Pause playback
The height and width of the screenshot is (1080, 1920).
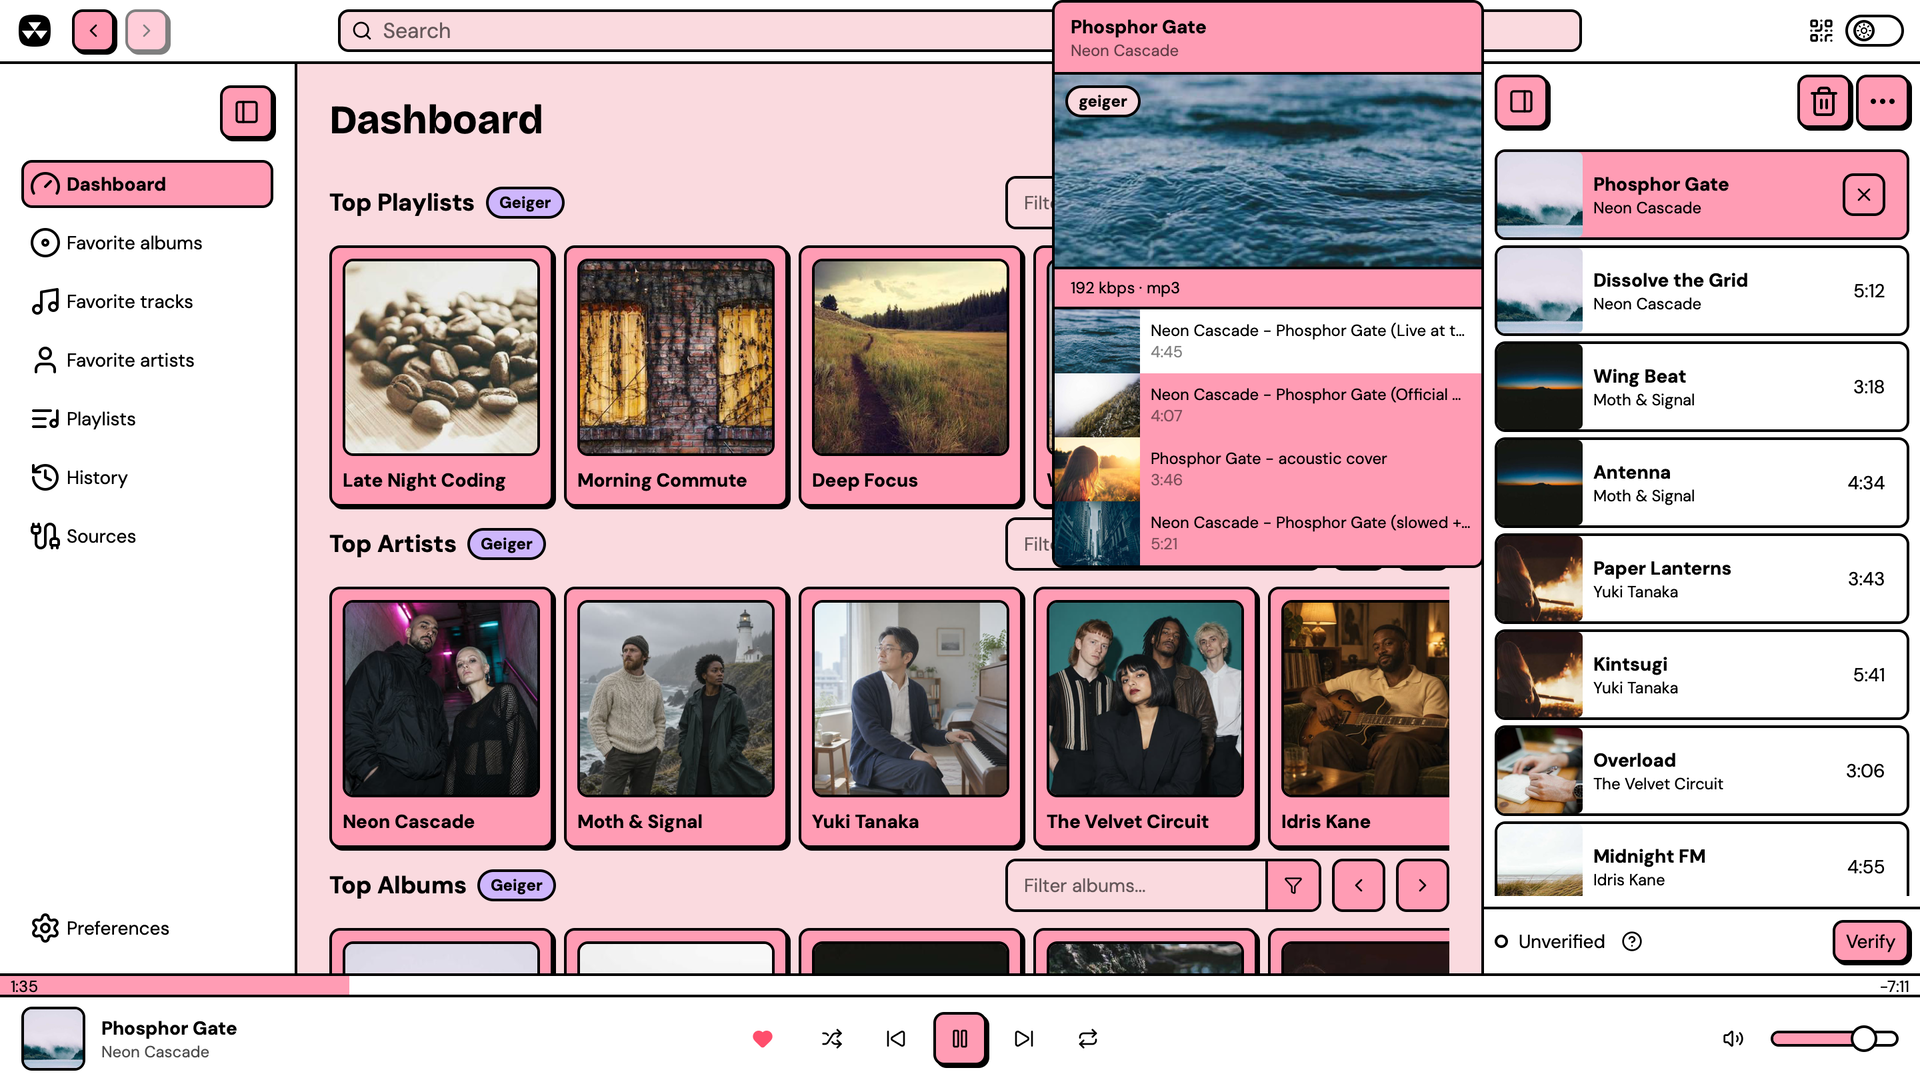coord(960,1039)
